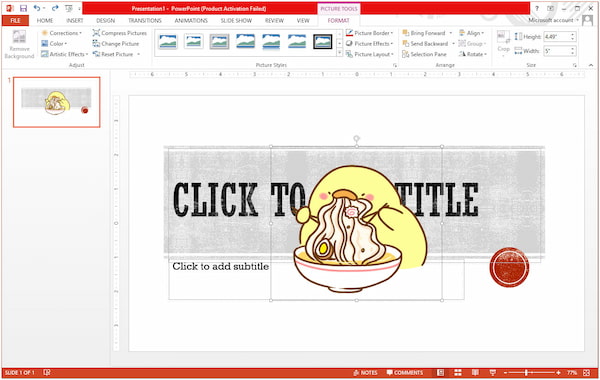Open Picture Layout menu
This screenshot has height=380, width=600.
[x=370, y=54]
